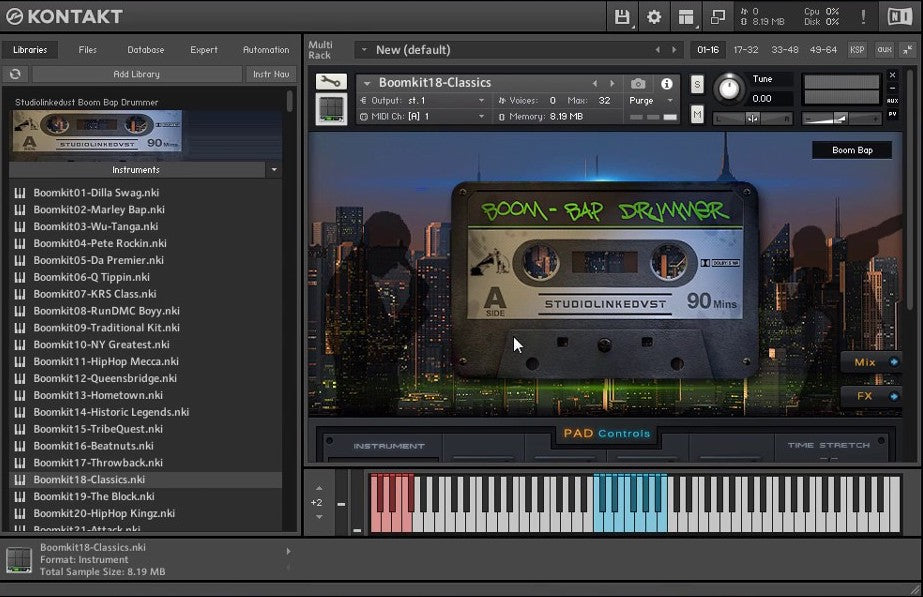The height and width of the screenshot is (597, 923).
Task: Refresh the library browser with the circular arrow
Action: tap(13, 73)
